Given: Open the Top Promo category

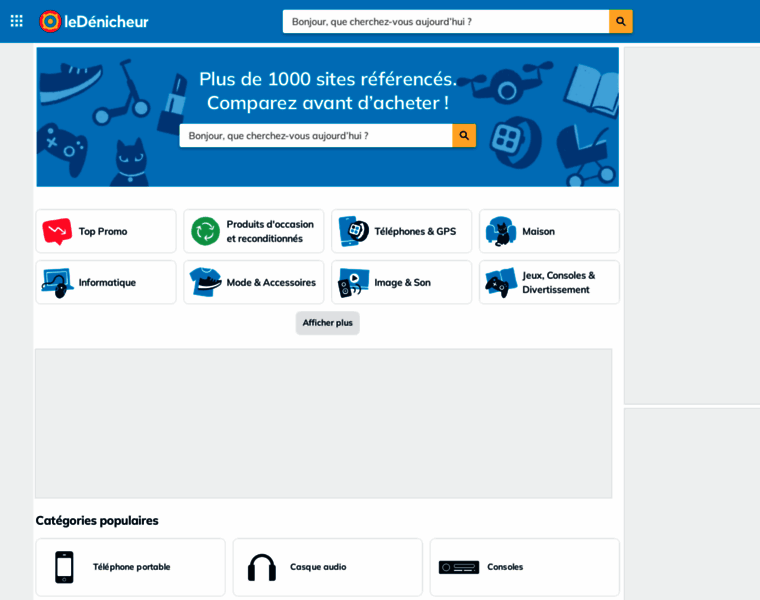Looking at the screenshot, I should [x=106, y=231].
